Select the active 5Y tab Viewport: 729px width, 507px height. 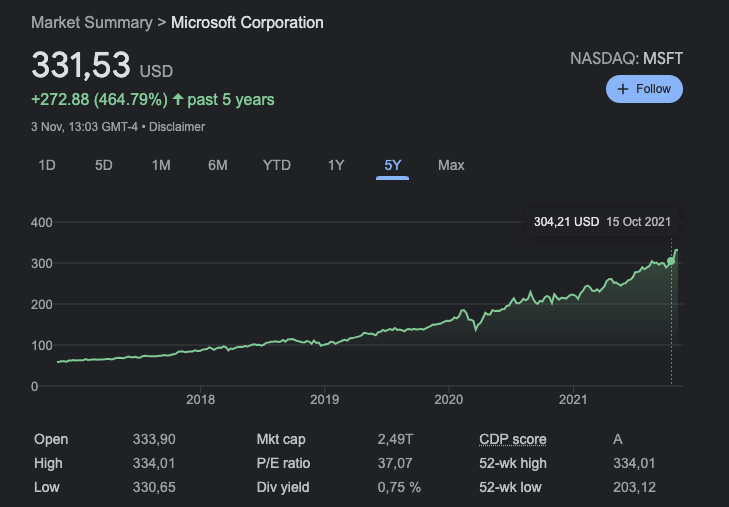tap(392, 165)
